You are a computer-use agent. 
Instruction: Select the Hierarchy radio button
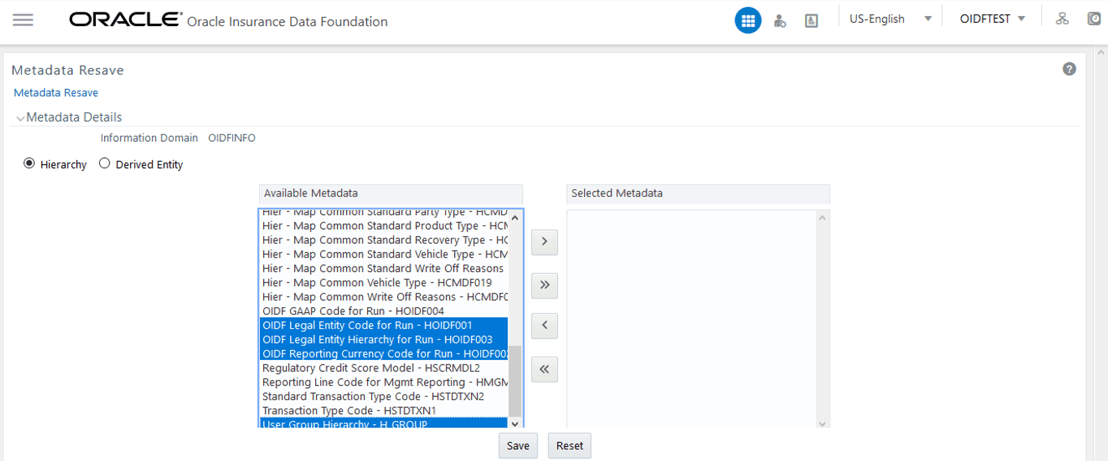[29, 163]
